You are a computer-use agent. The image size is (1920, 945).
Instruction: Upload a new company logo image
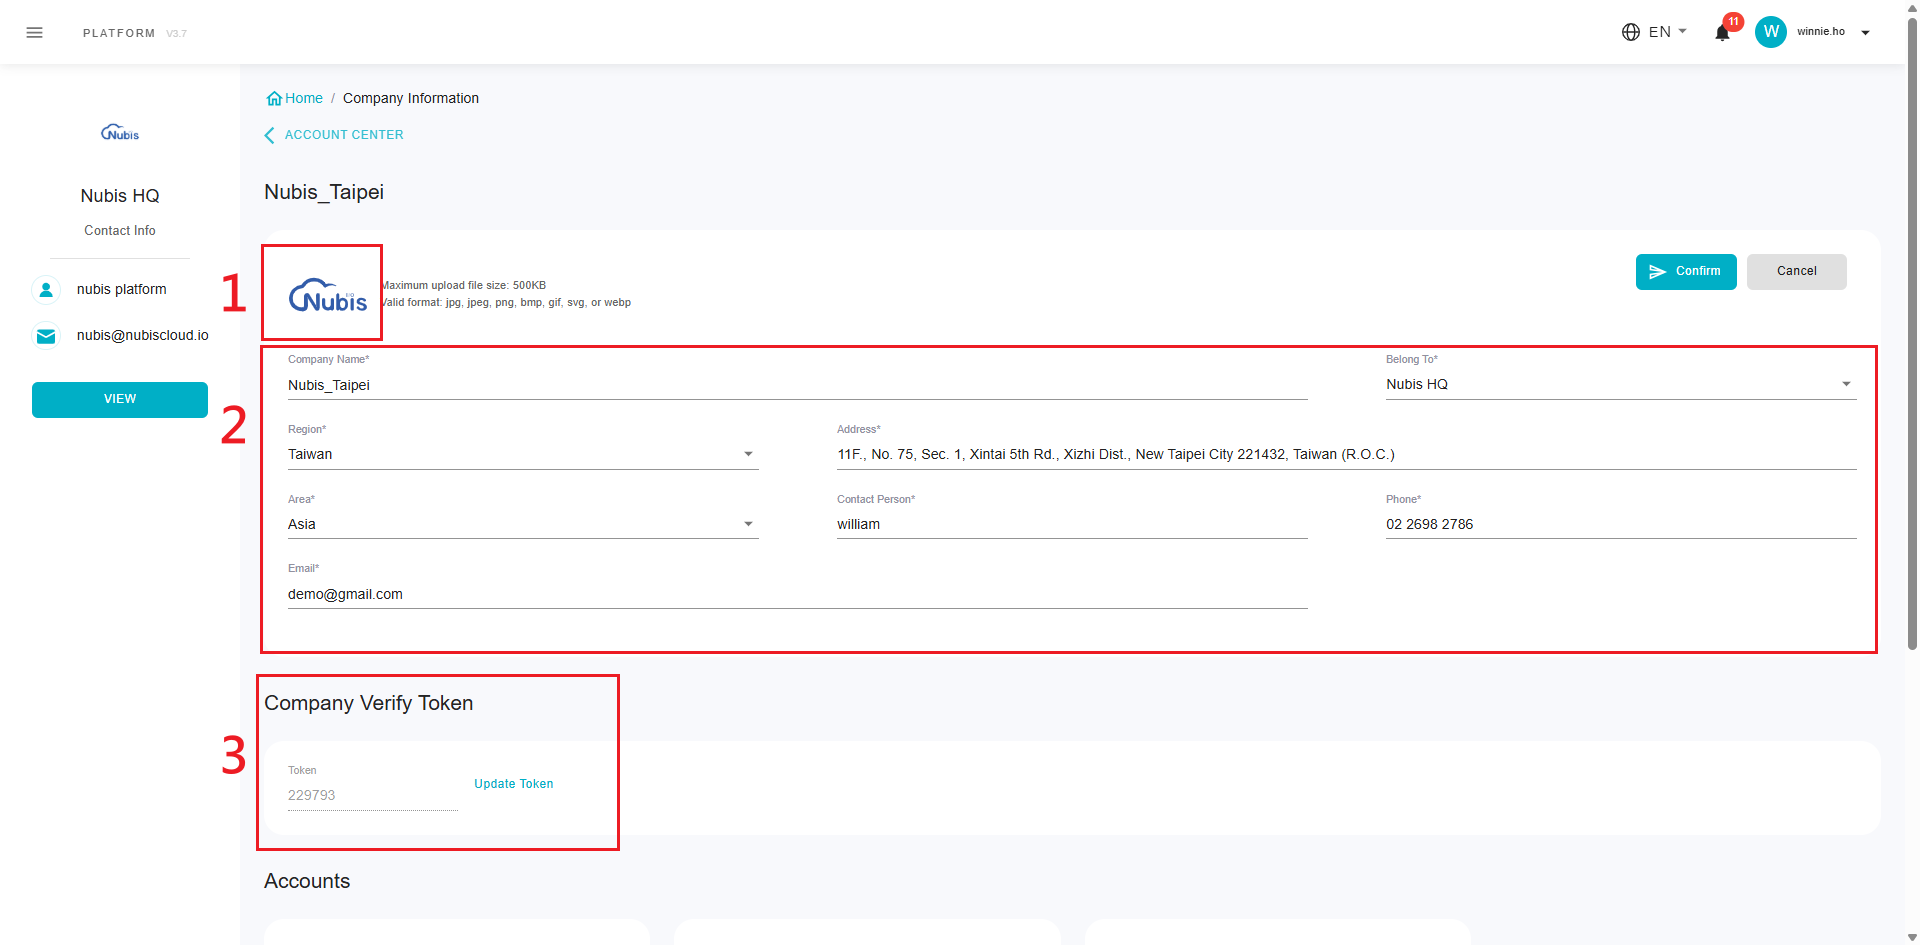coord(328,295)
